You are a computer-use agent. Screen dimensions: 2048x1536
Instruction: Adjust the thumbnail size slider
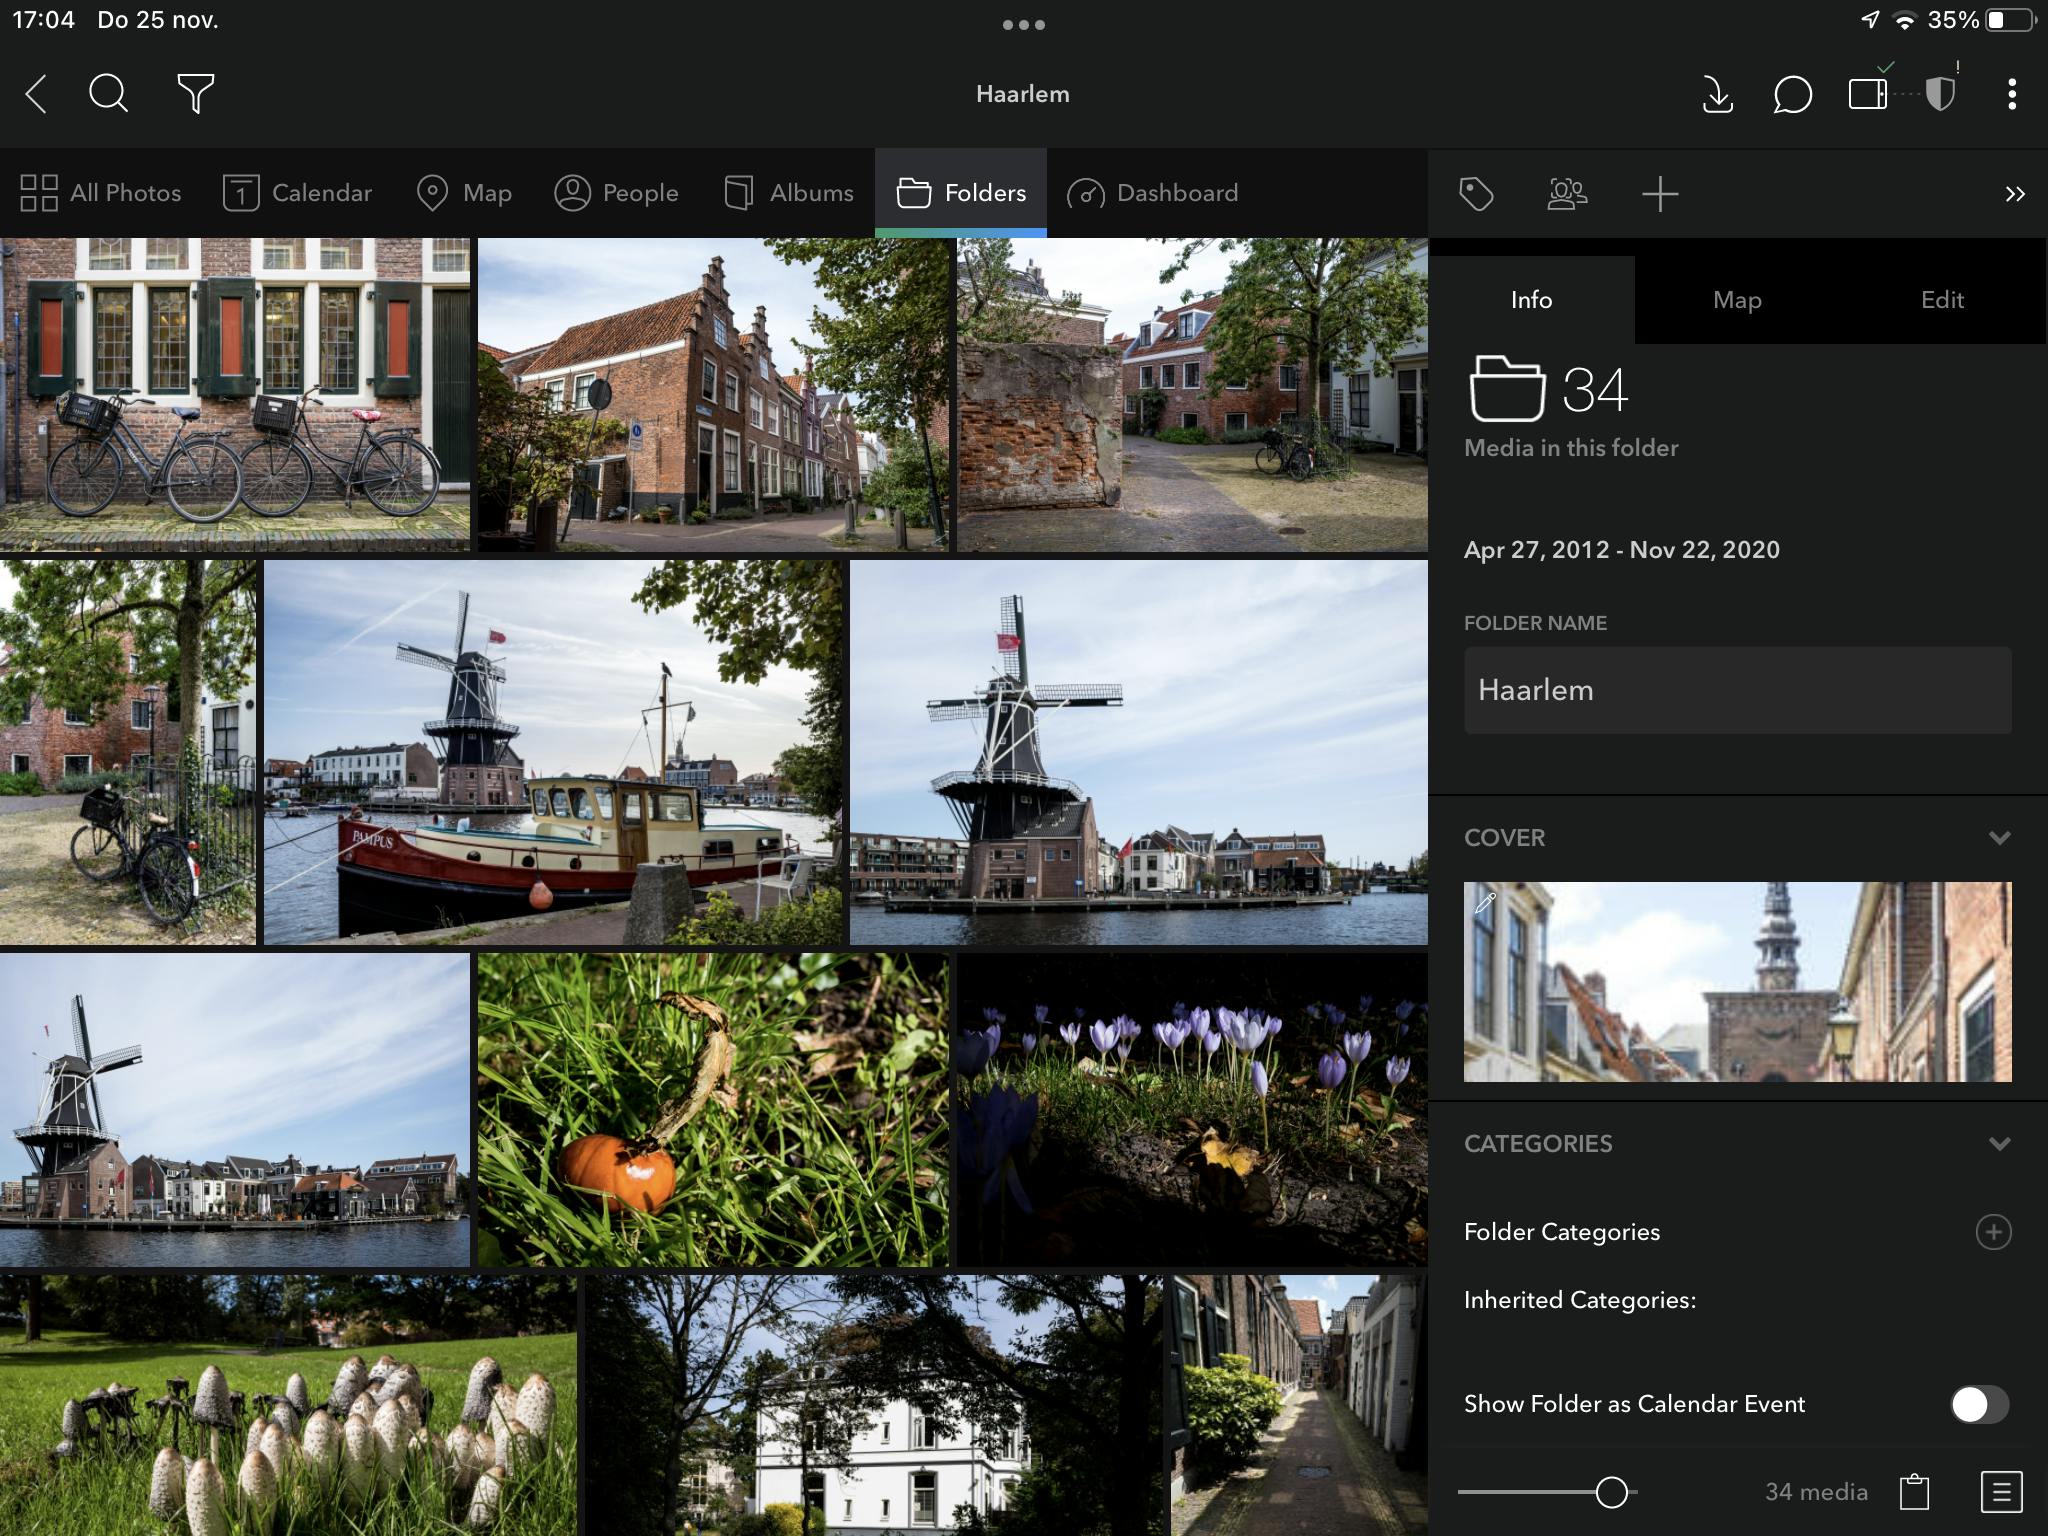1611,1492
